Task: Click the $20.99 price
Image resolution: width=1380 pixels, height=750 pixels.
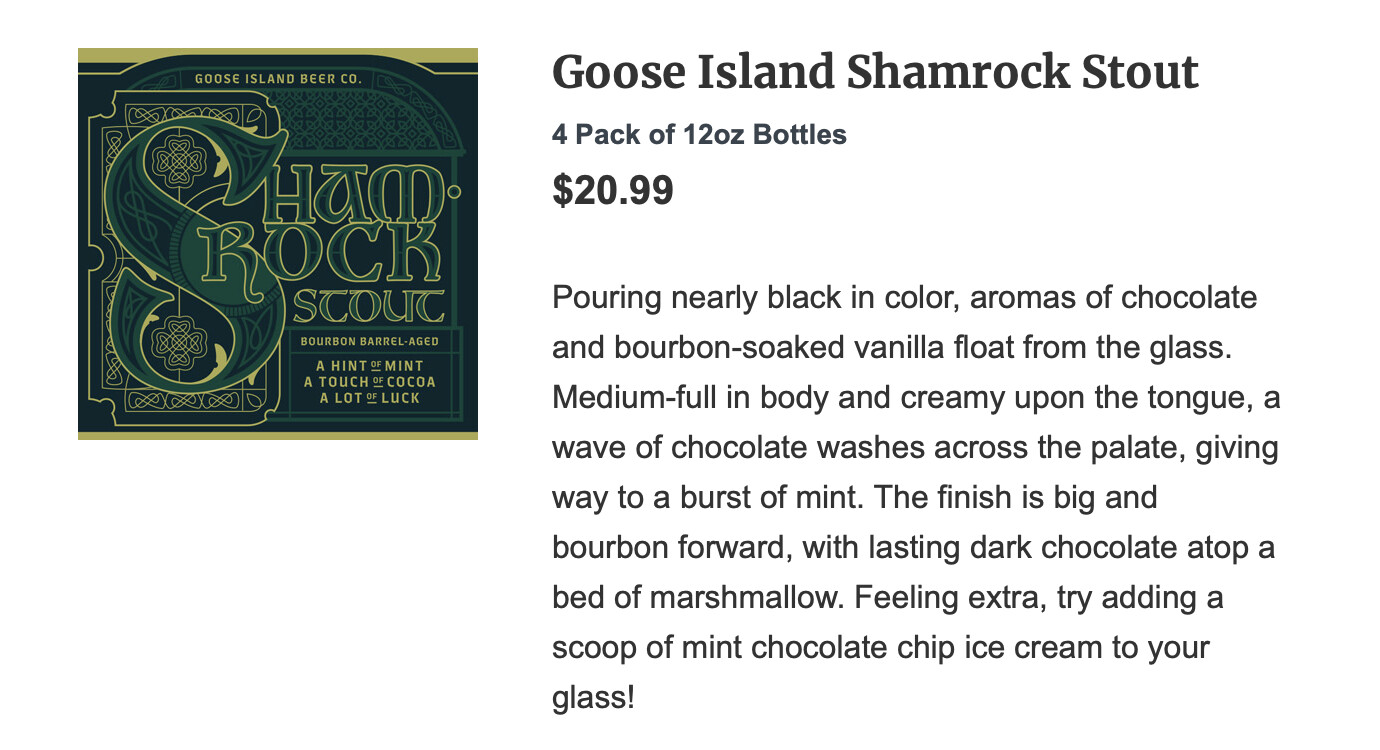Action: 612,190
